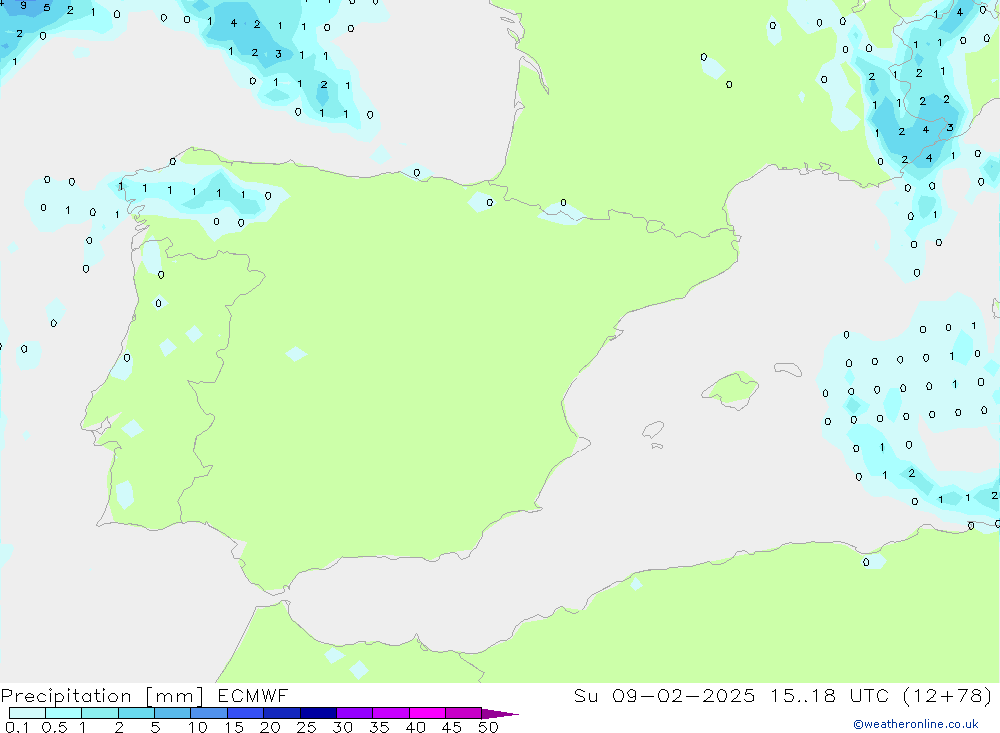Pick the 30–35 mm violet legend swatch
Viewport: 1000px width, 733px height.
pos(355,713)
